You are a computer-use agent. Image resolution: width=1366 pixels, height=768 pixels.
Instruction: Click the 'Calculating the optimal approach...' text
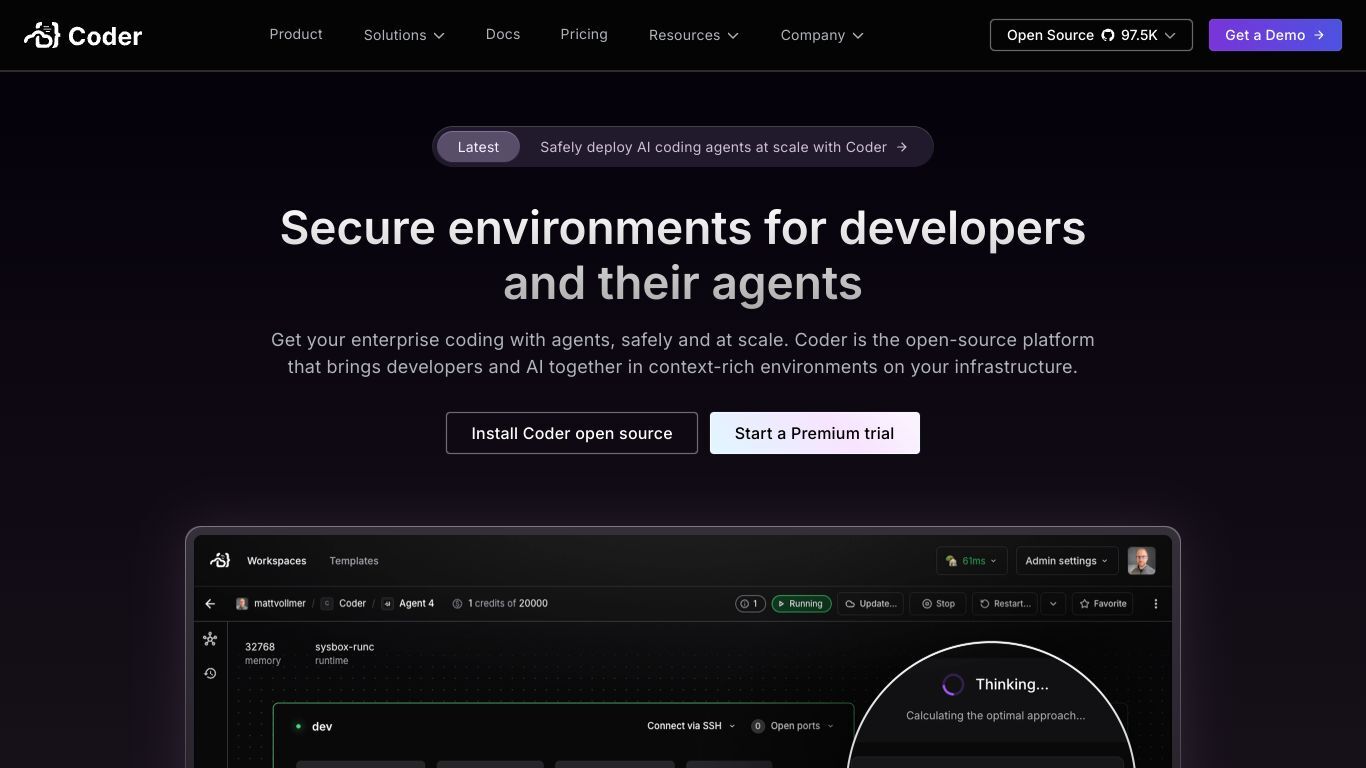[x=995, y=716]
